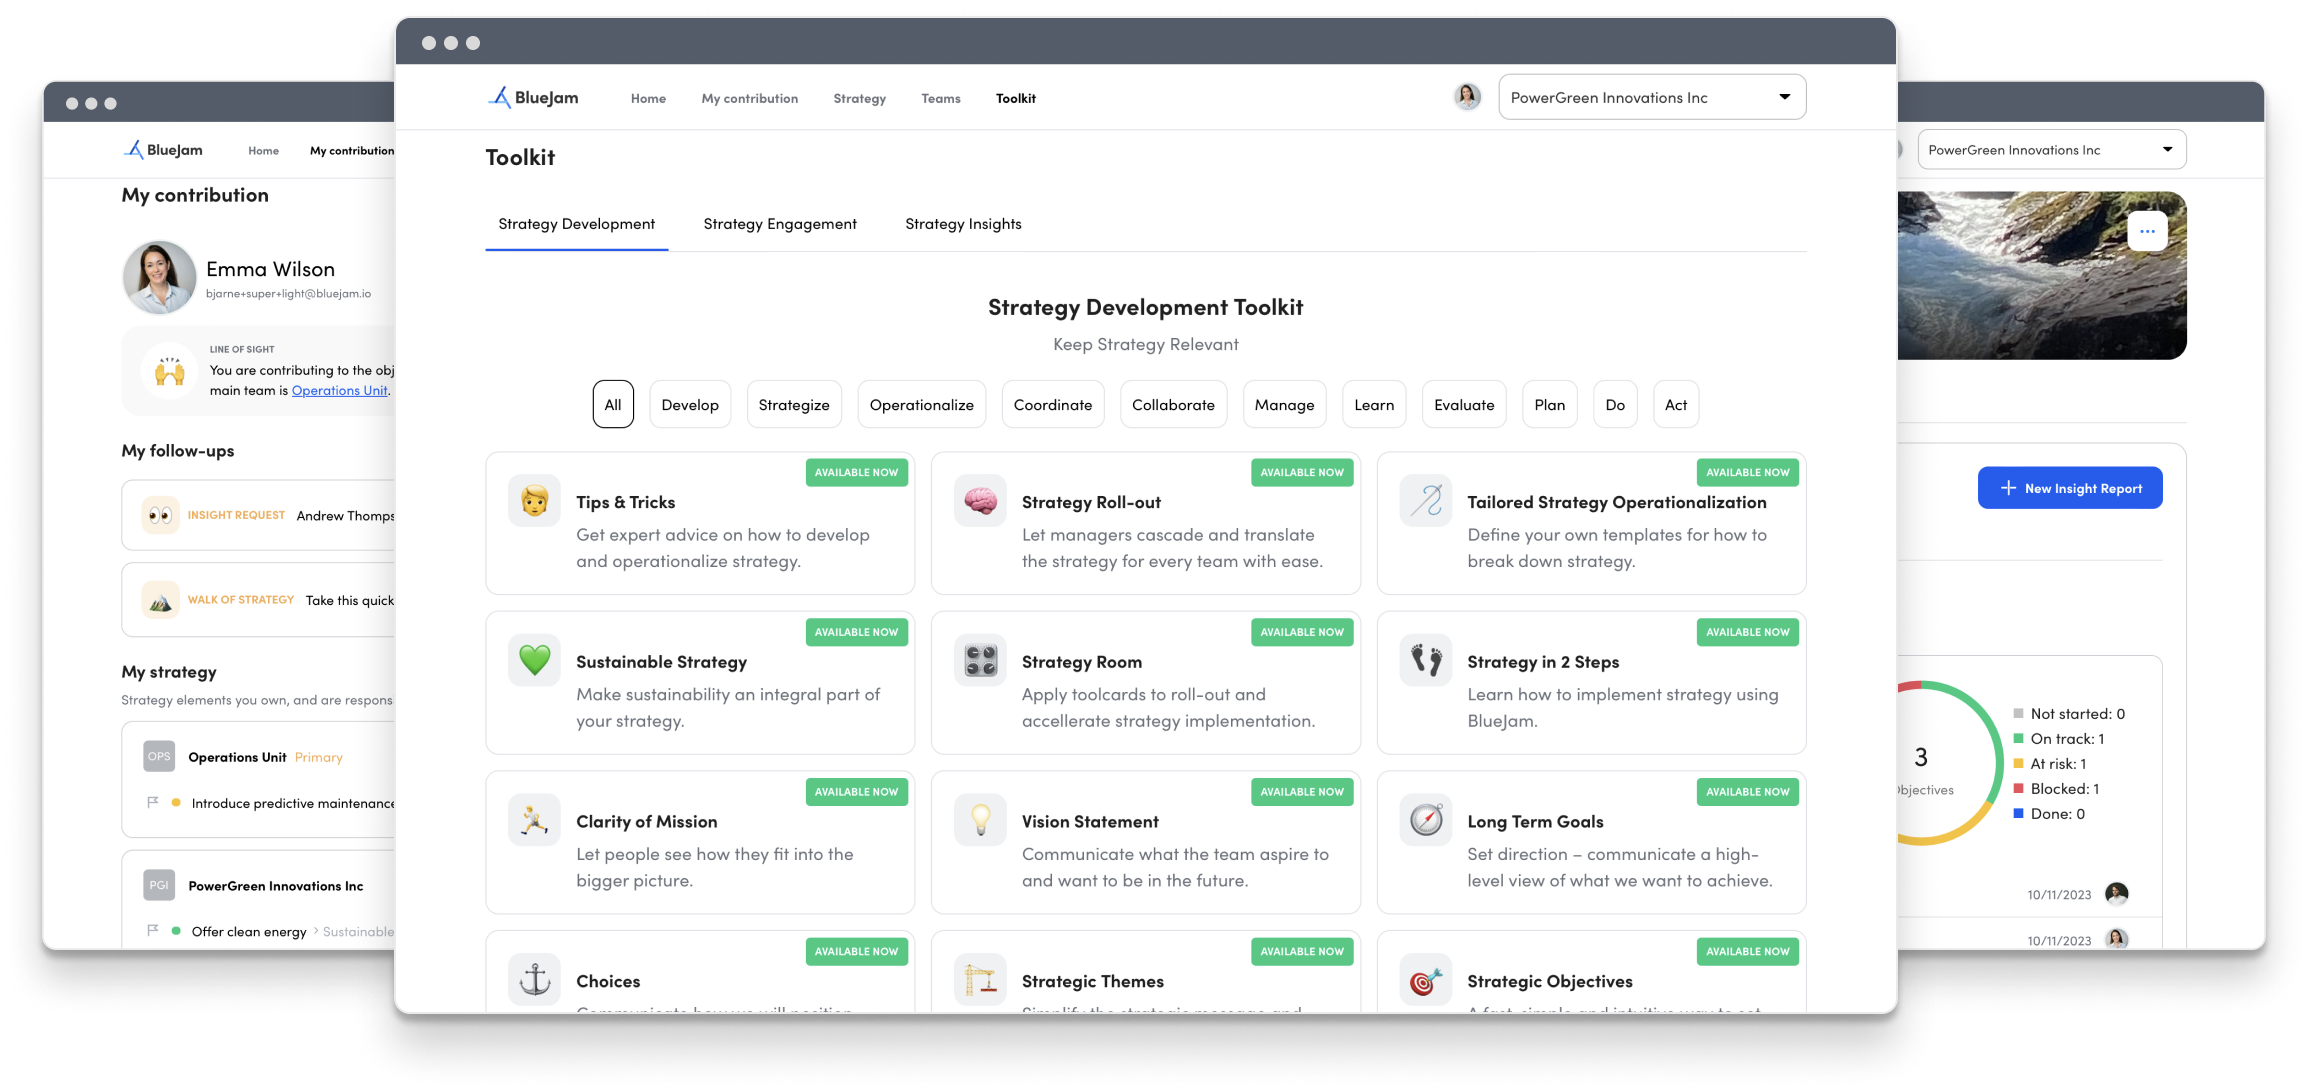Toggle the Collaborate filter chip
Screen dimensions: 2308x1088
1173,405
